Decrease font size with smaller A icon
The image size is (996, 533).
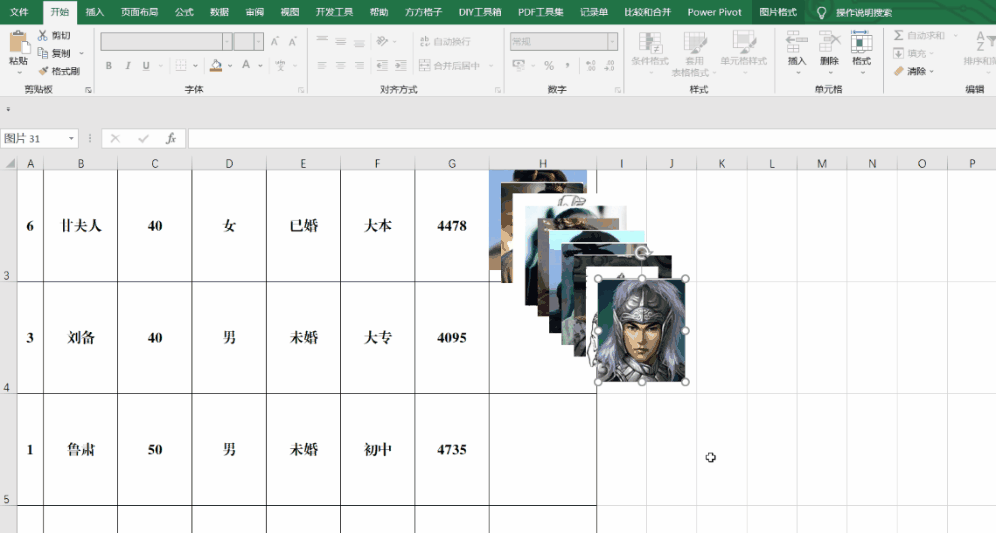pos(293,42)
